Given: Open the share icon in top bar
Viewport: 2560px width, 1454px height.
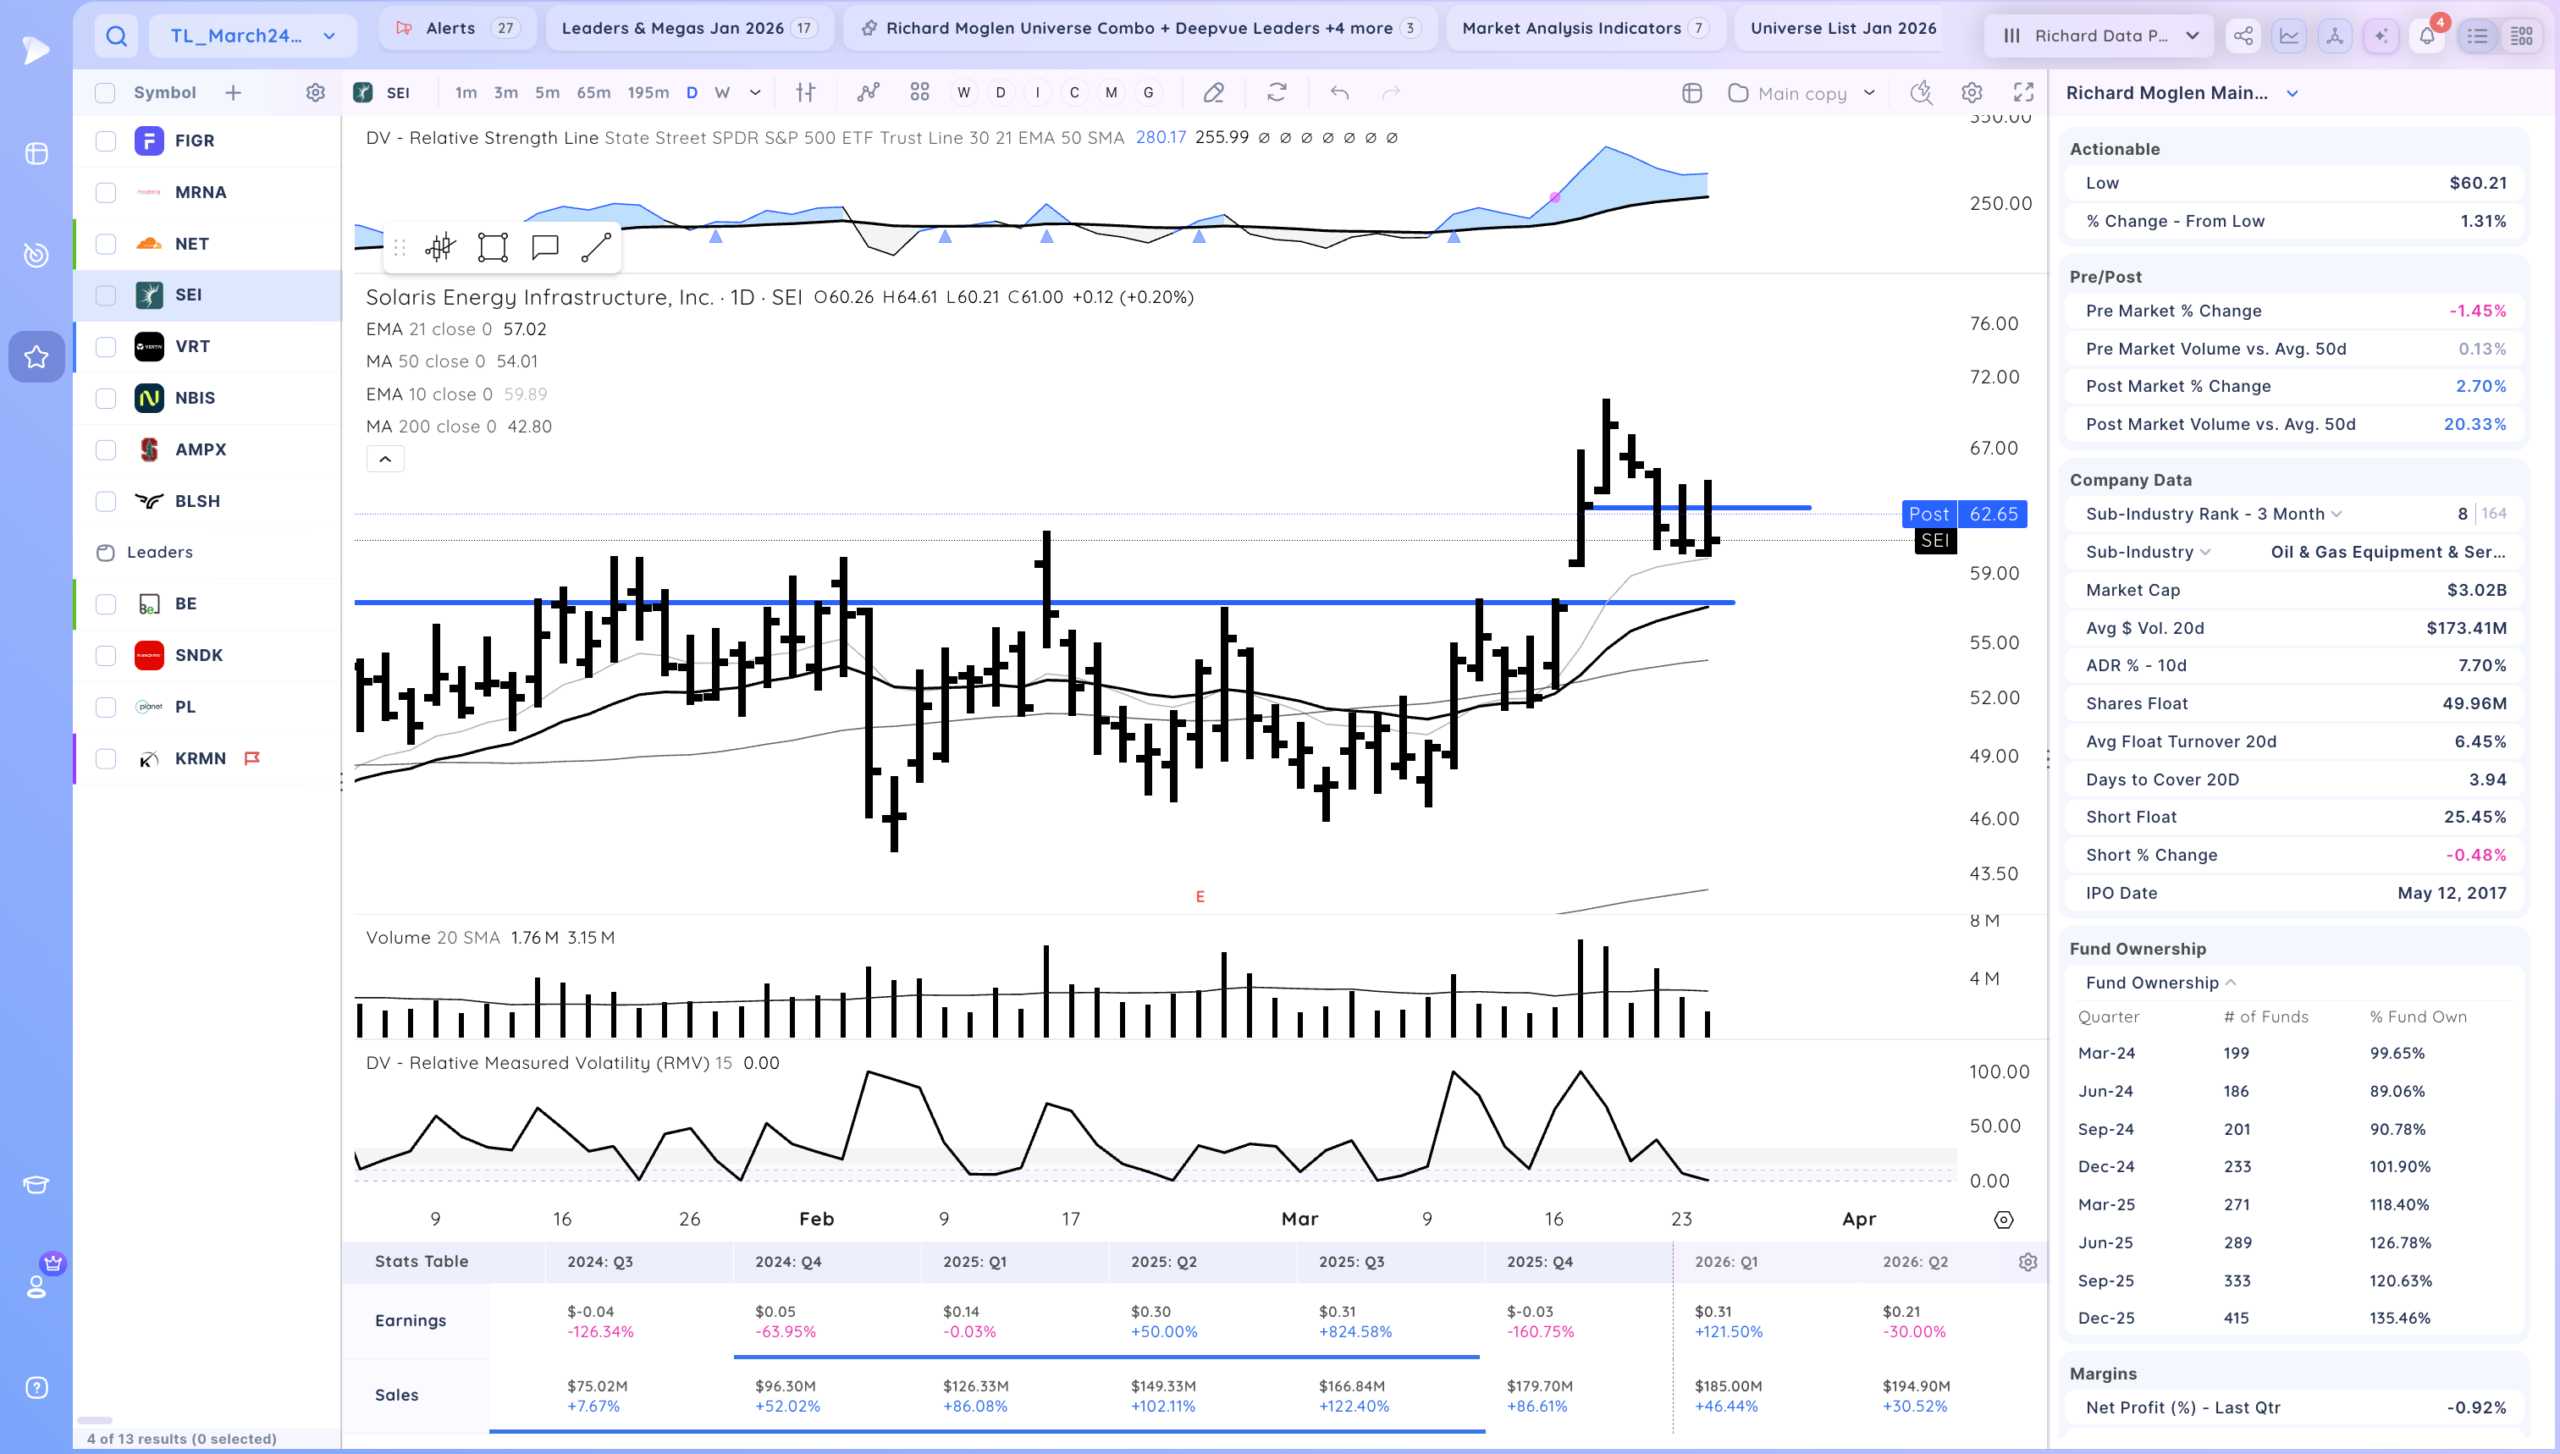Looking at the screenshot, I should pyautogui.click(x=2243, y=36).
